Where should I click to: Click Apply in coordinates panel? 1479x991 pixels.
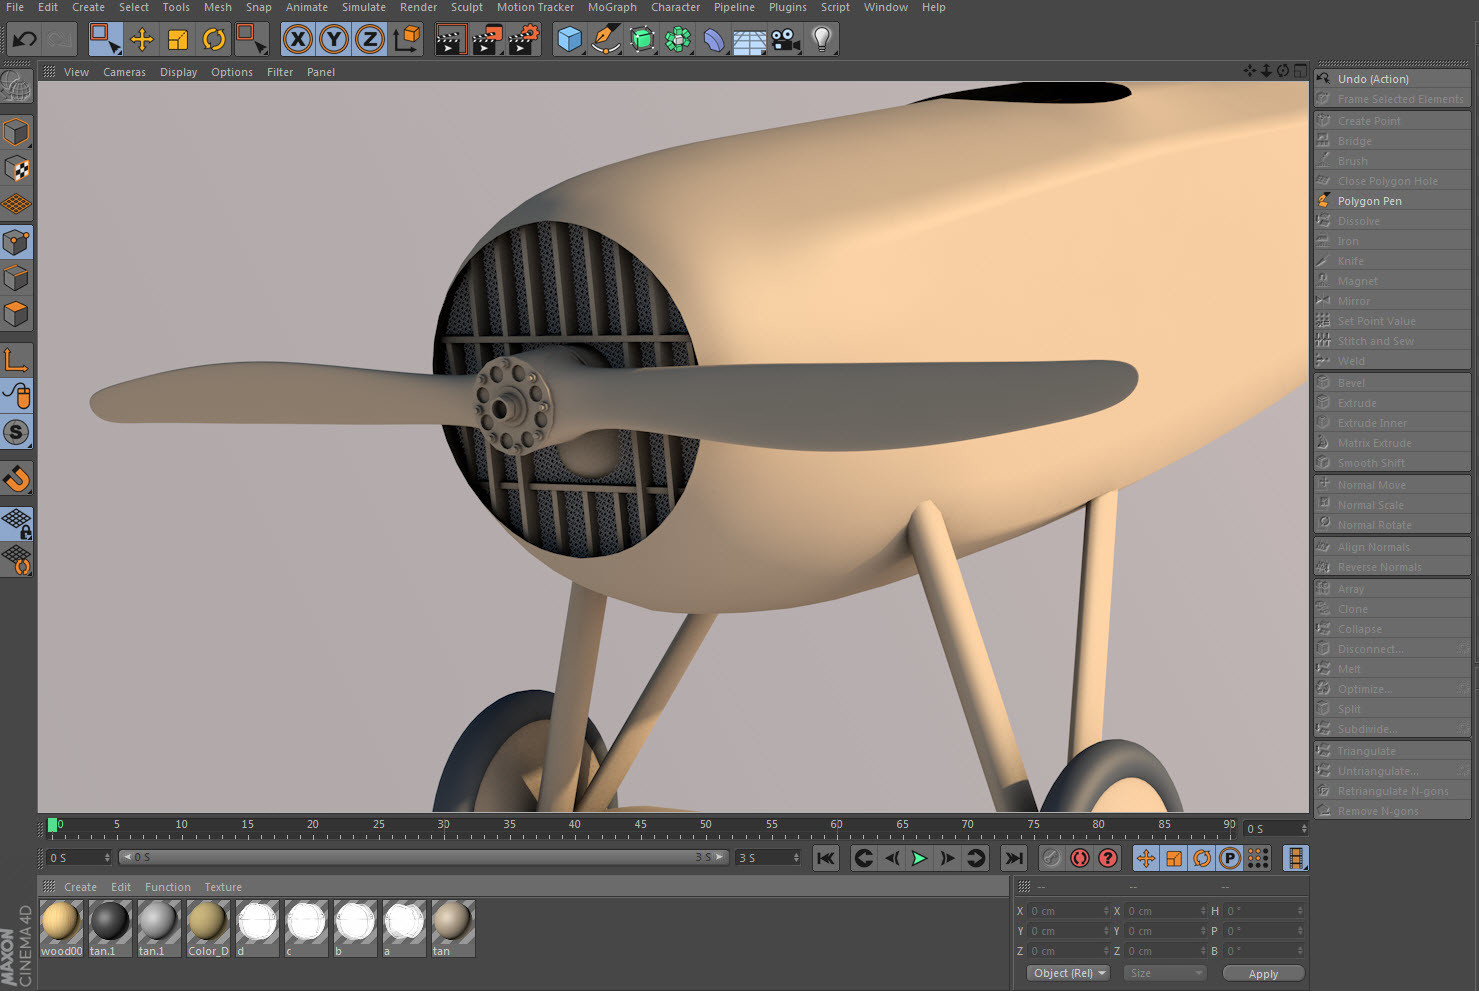click(x=1263, y=974)
